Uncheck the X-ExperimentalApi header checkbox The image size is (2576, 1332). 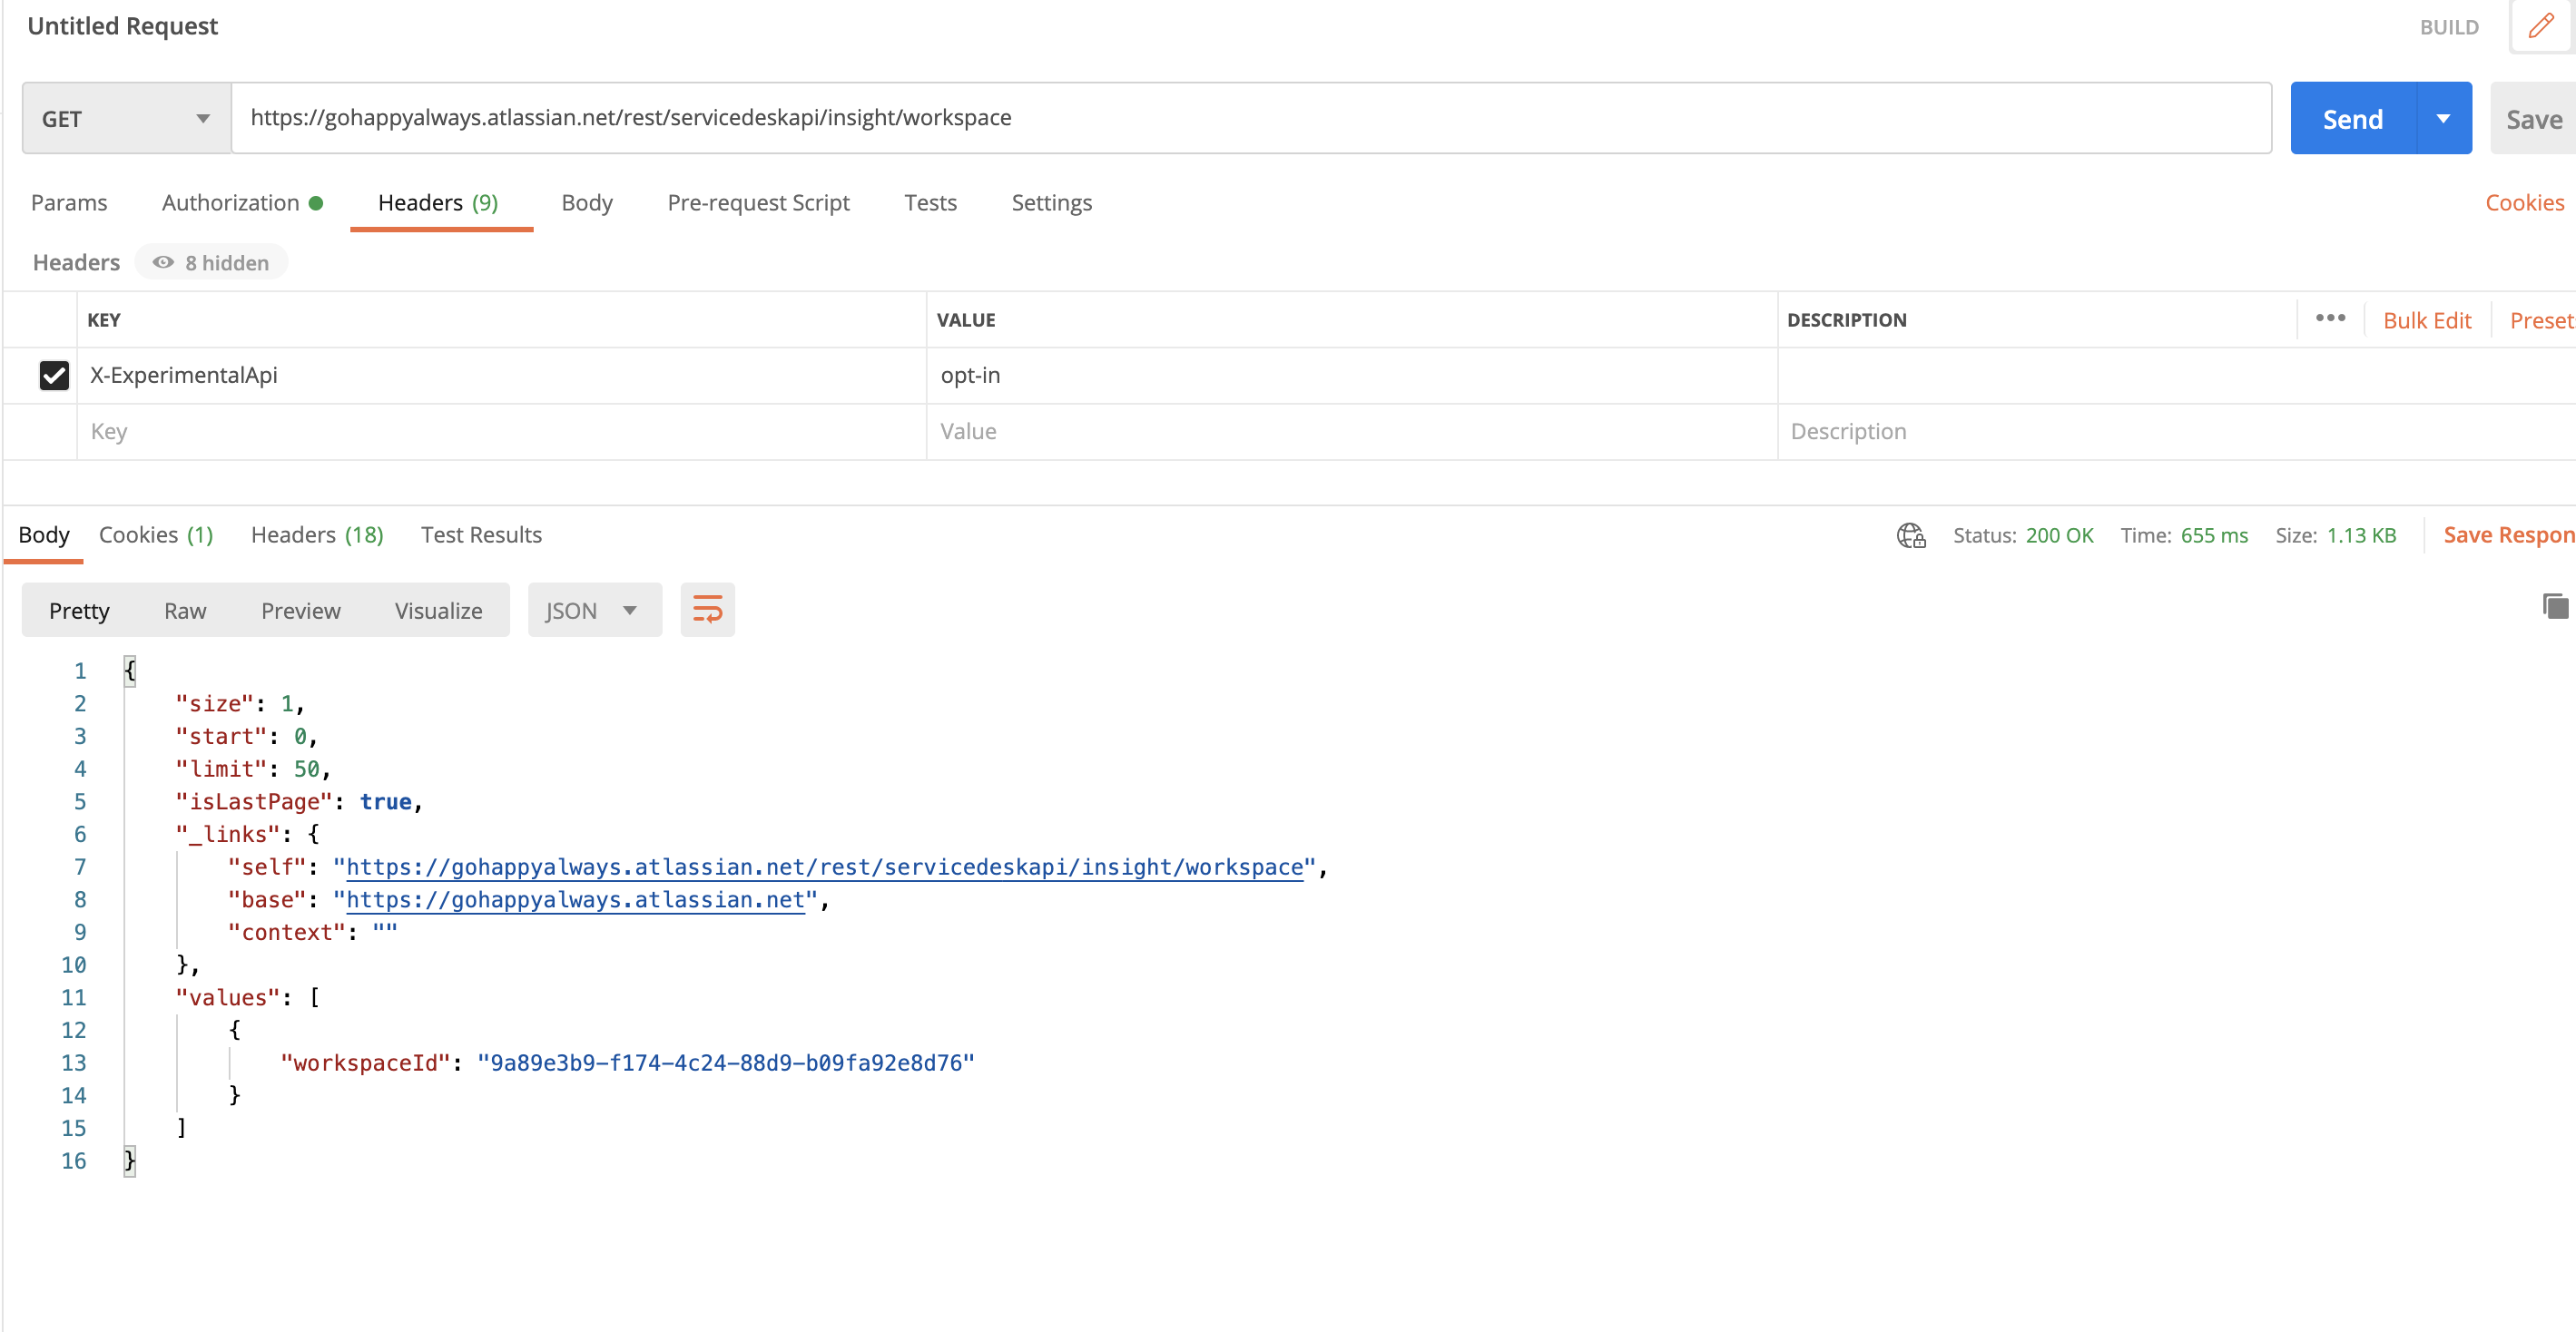coord(54,375)
